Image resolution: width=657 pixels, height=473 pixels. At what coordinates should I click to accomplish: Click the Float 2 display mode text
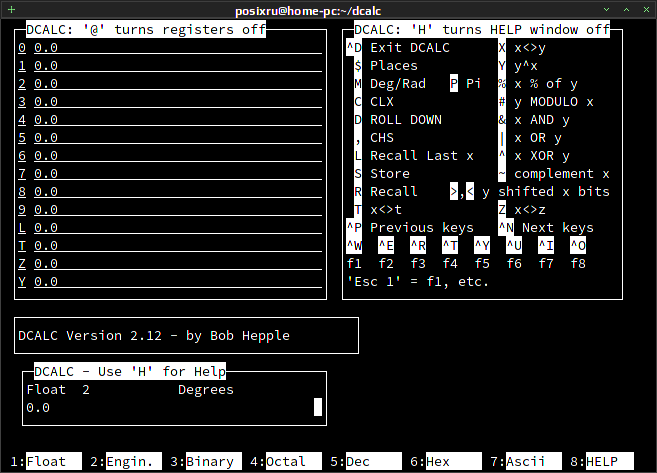click(x=58, y=390)
